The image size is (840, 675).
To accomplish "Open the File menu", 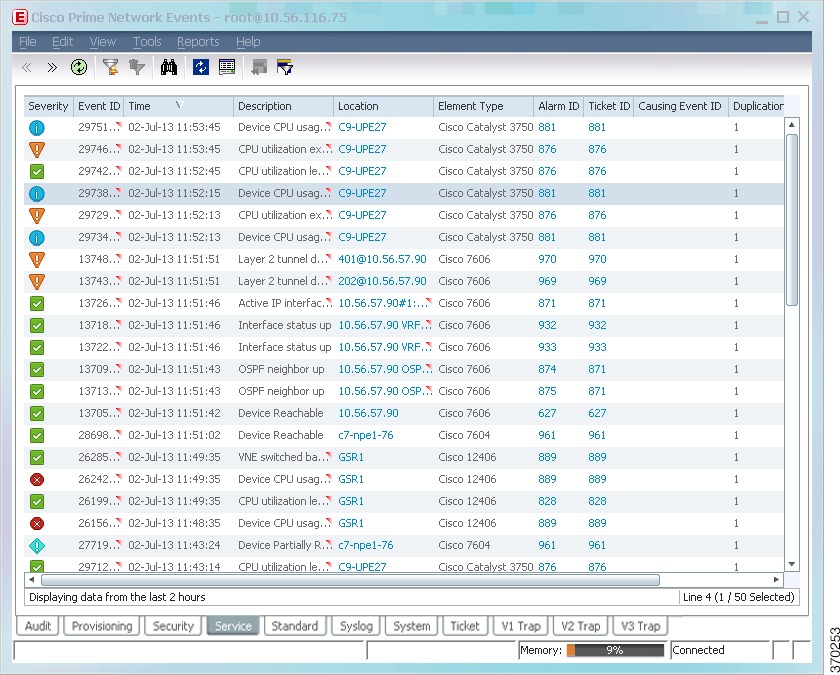I will pos(28,42).
